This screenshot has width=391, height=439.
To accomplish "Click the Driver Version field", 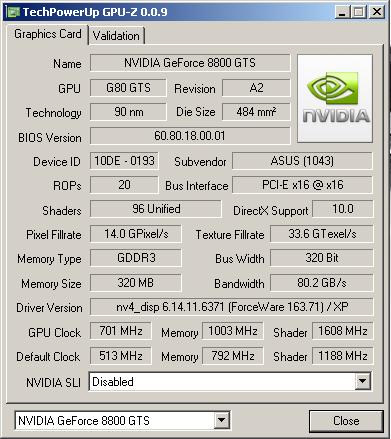I will pos(232,307).
